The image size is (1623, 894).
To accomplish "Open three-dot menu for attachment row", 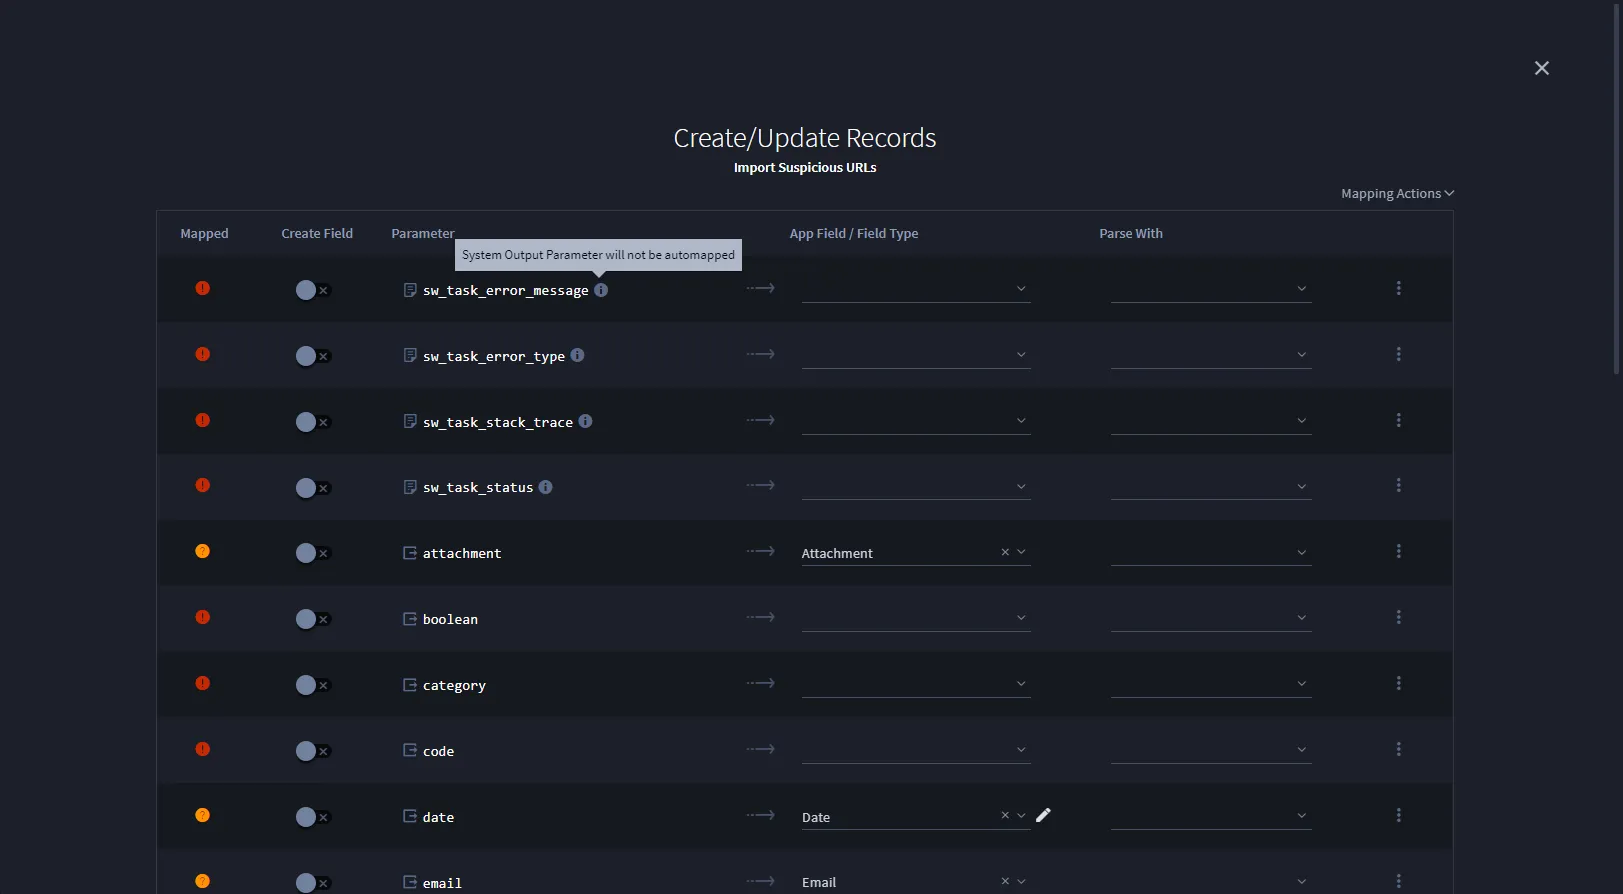I will tap(1398, 551).
